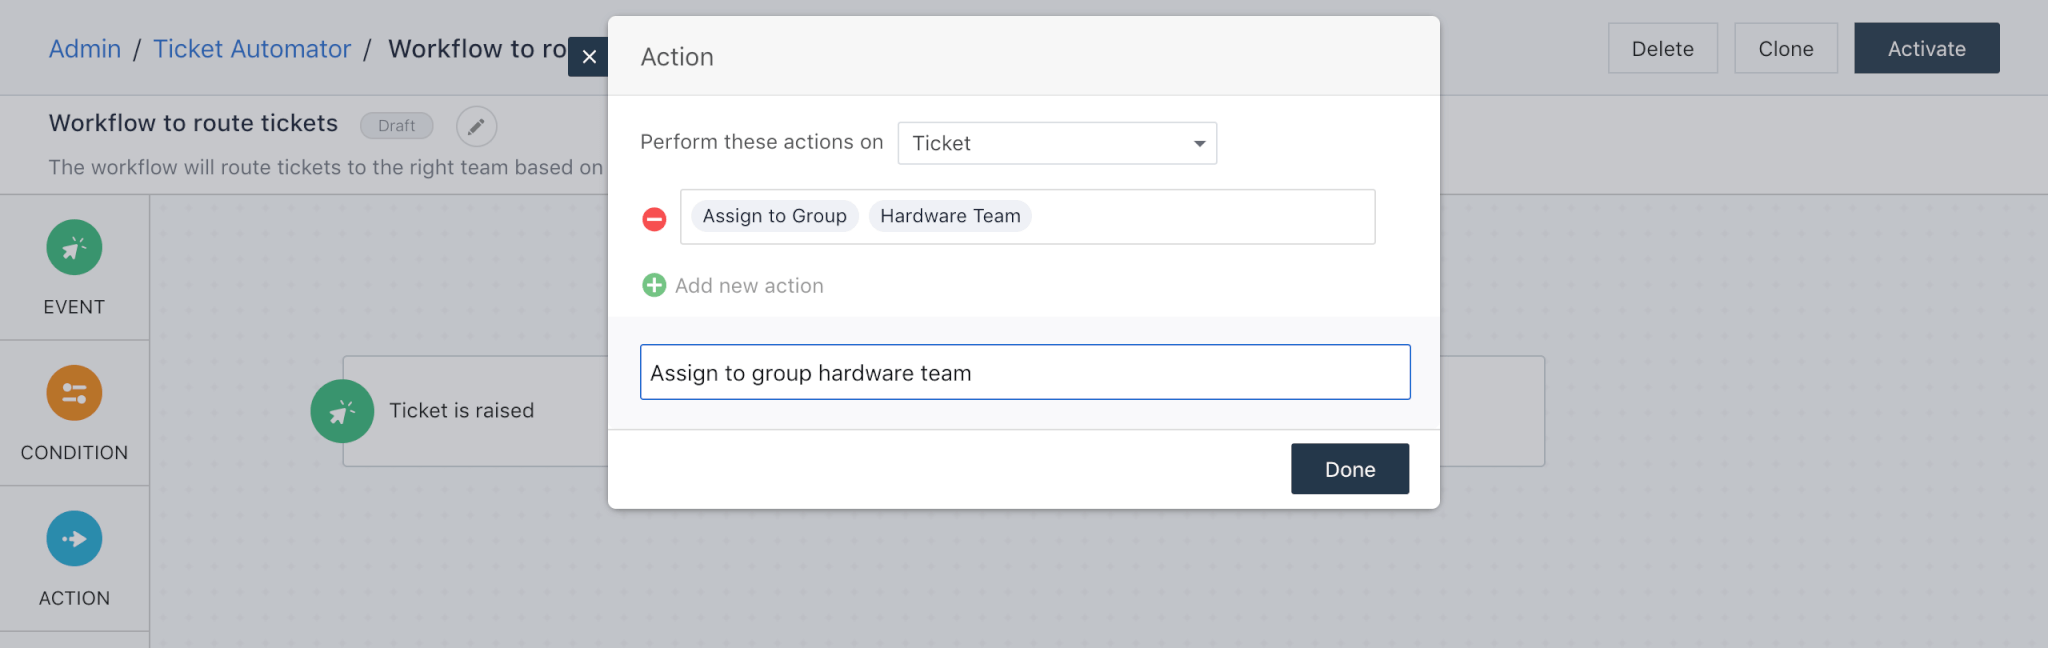Click the Hardware Team tag
This screenshot has width=2048, height=648.
tap(949, 216)
